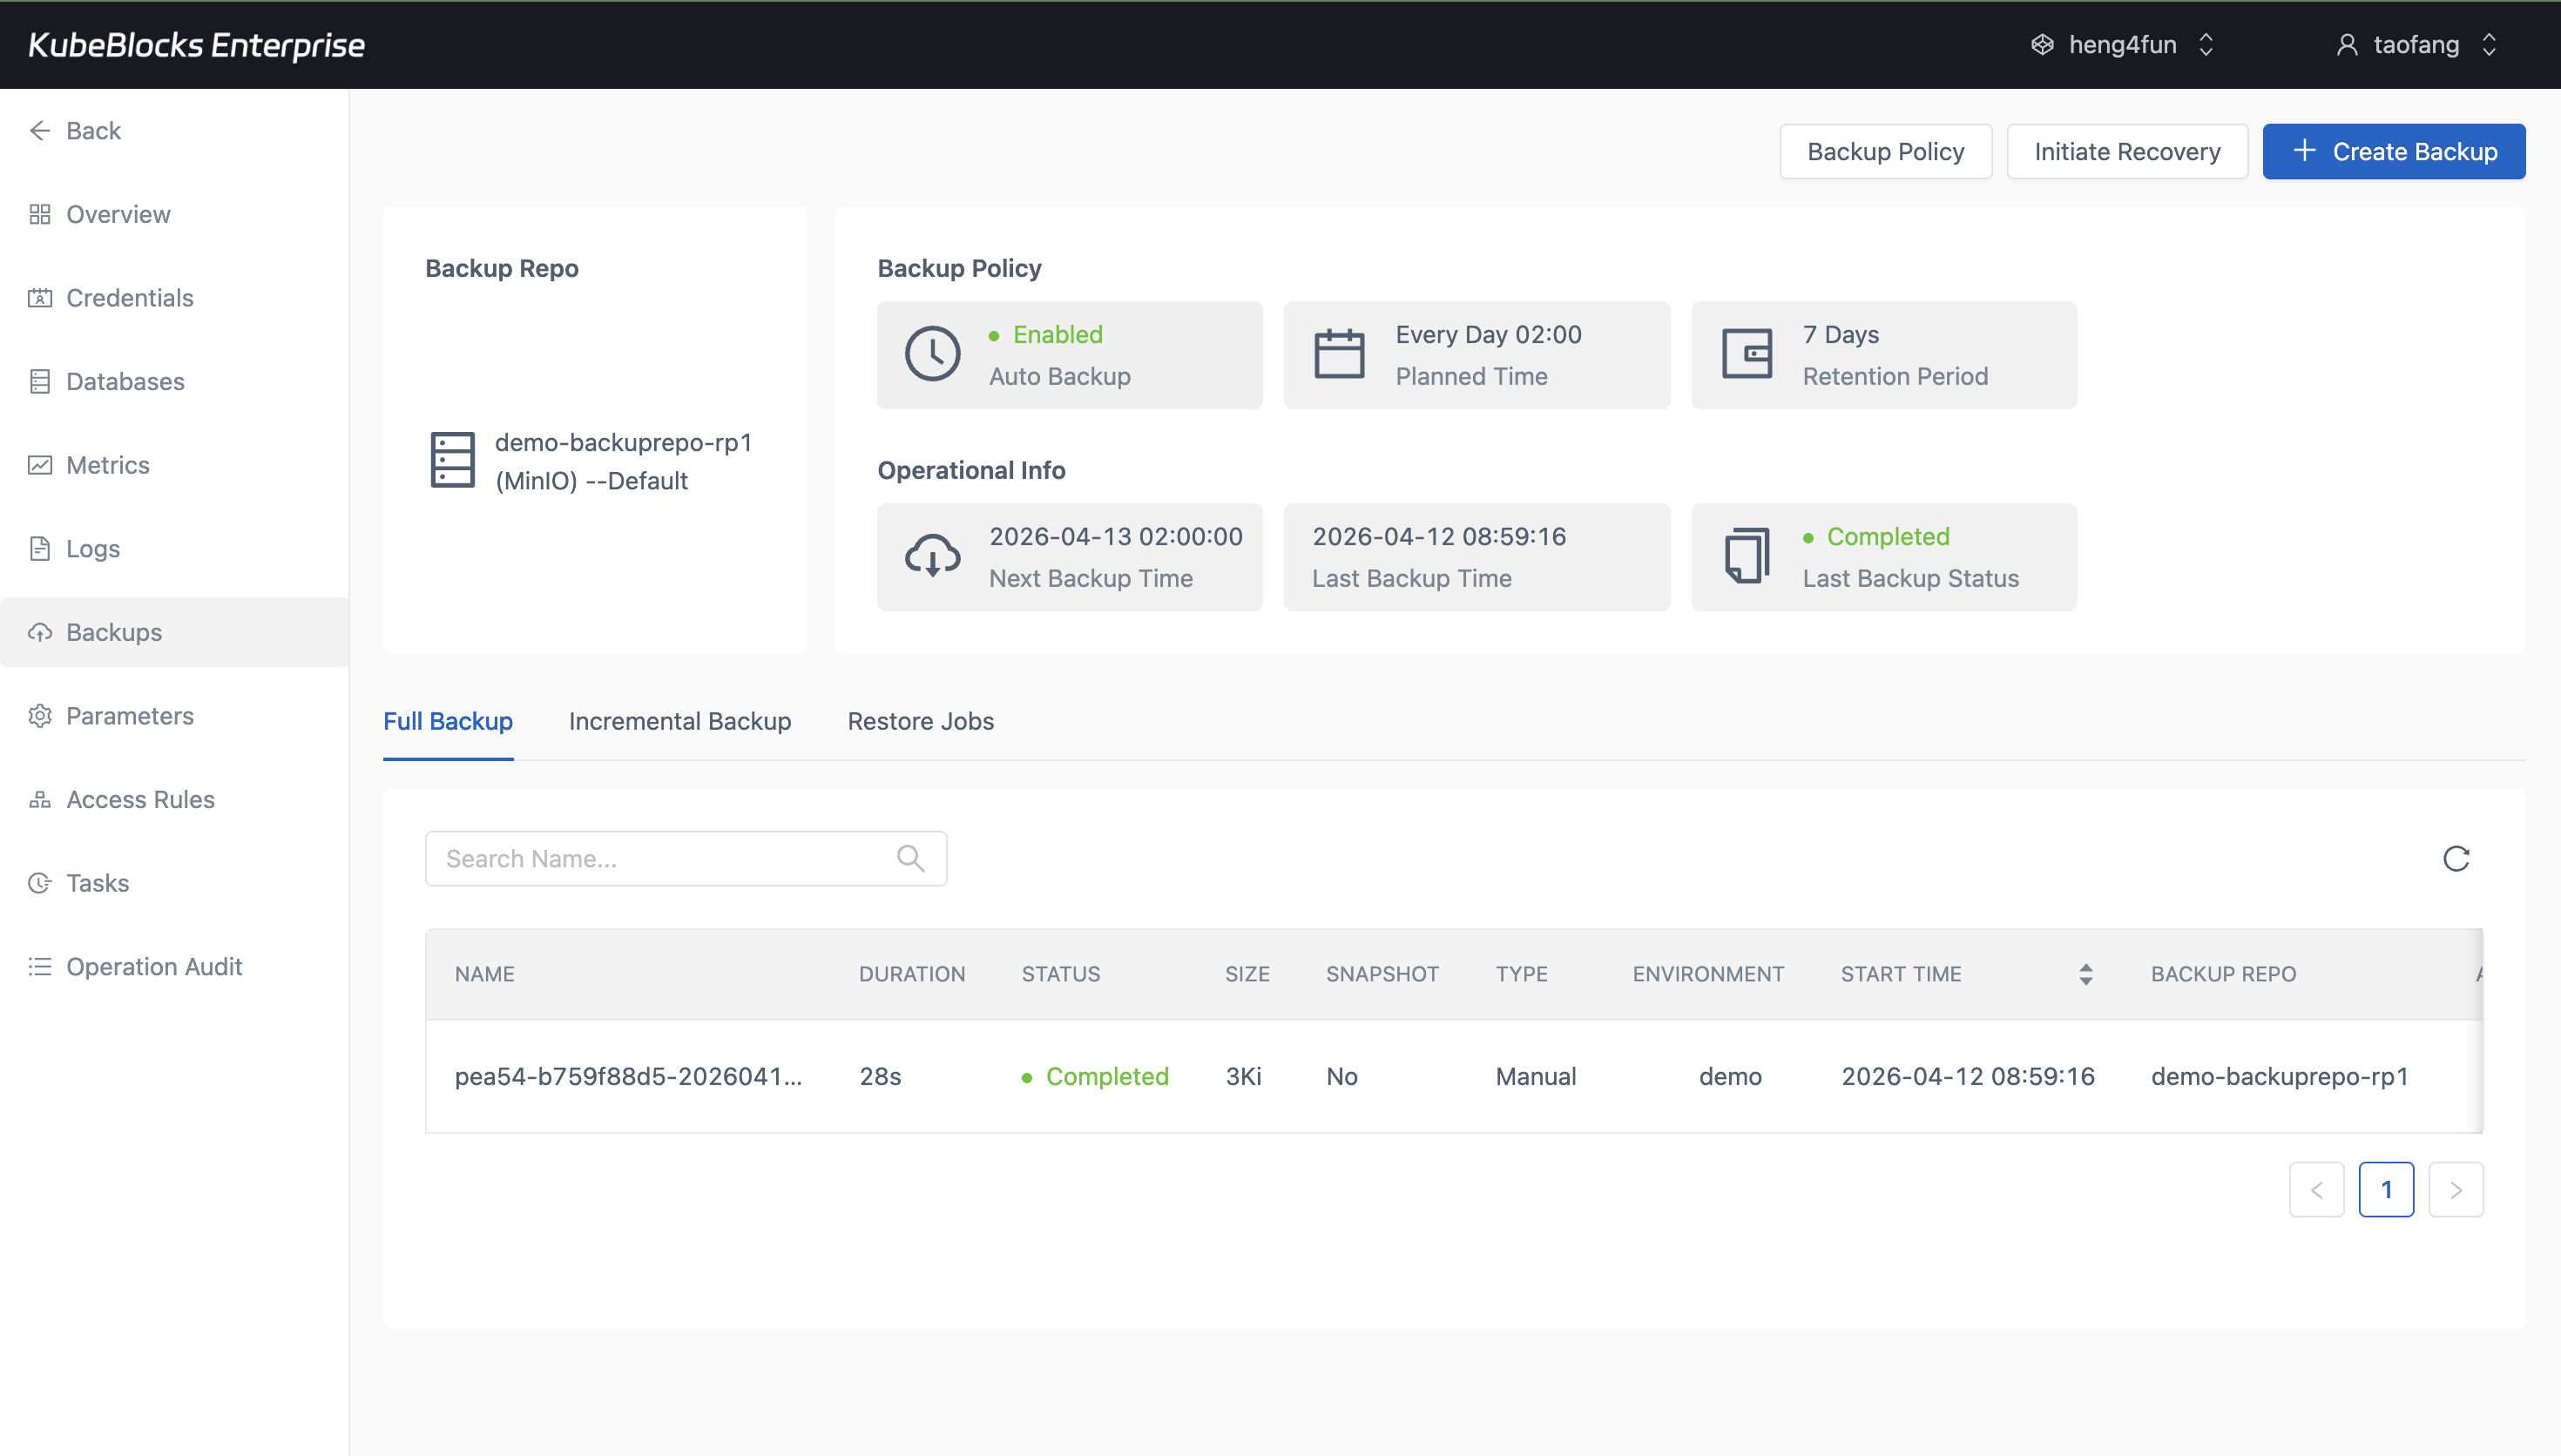Go to the next page of backups
This screenshot has height=1456, width=2561.
2456,1189
